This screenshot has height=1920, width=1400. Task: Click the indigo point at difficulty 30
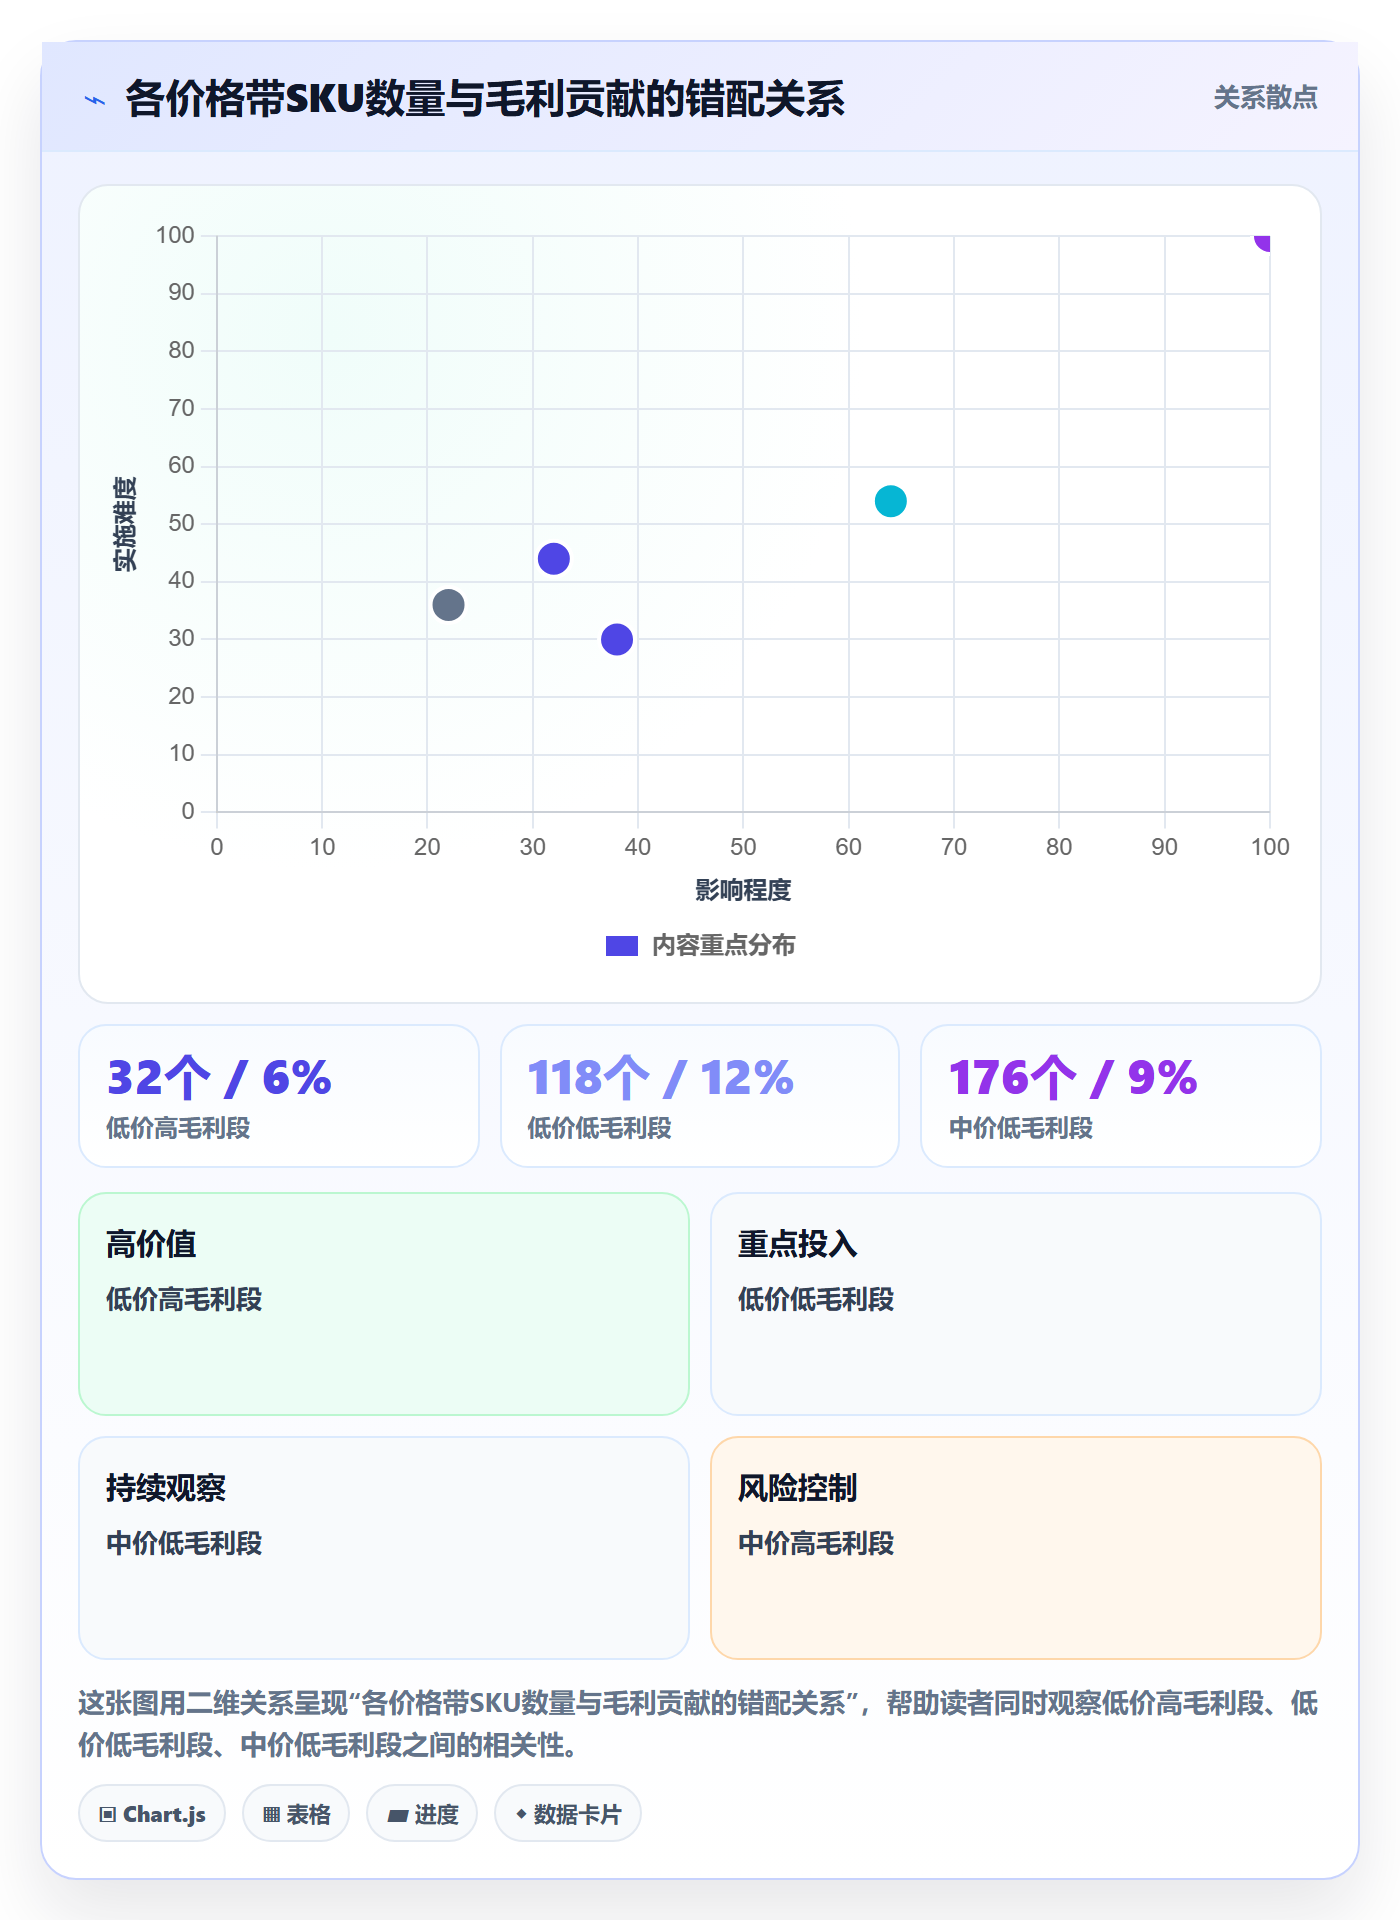pyautogui.click(x=617, y=639)
